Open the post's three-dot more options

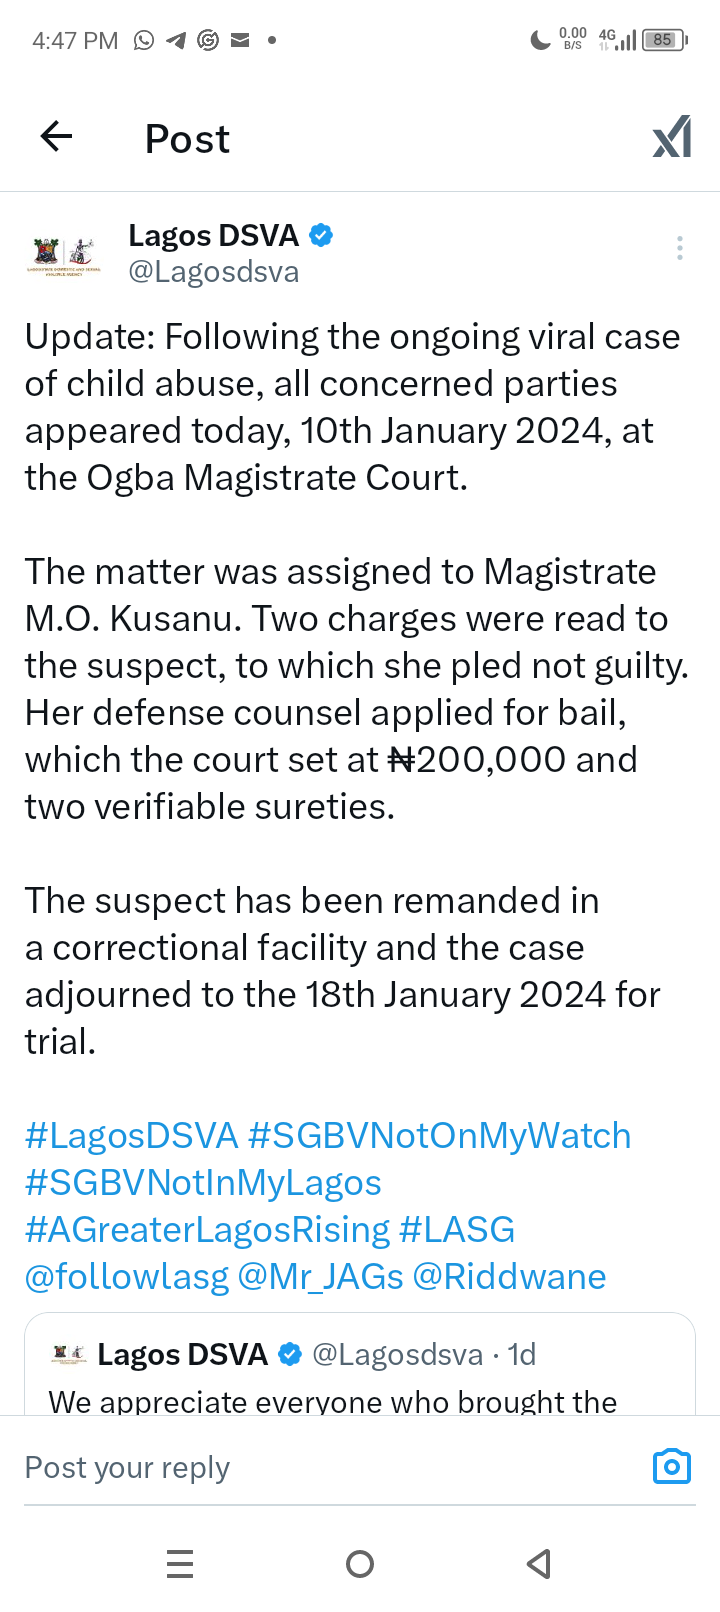[680, 248]
